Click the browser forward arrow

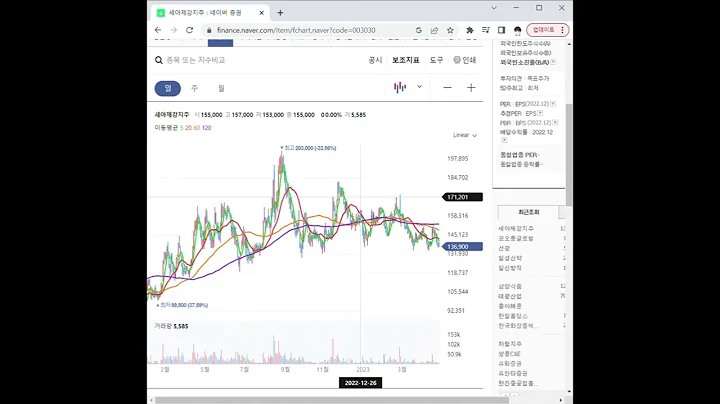(x=174, y=30)
